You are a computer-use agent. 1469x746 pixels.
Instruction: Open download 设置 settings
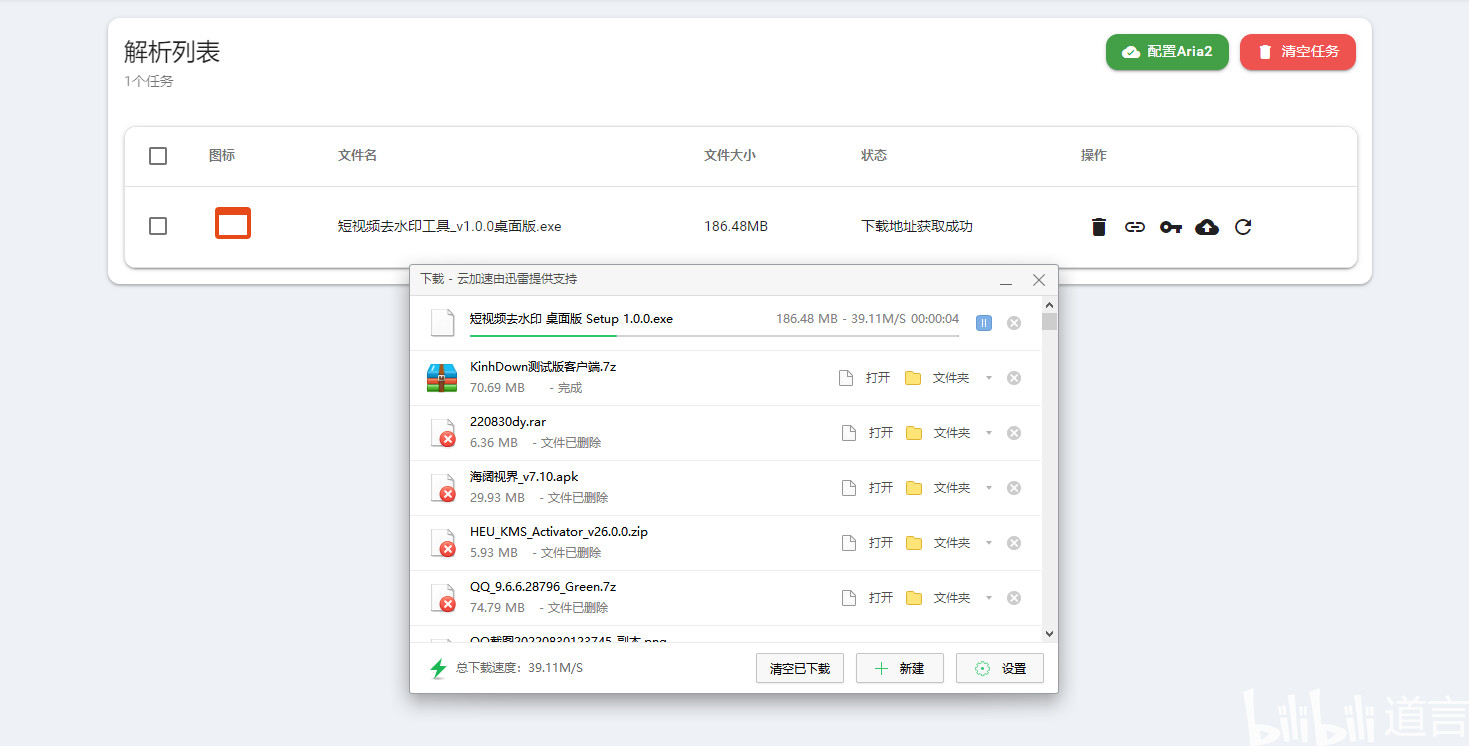pyautogui.click(x=1000, y=668)
